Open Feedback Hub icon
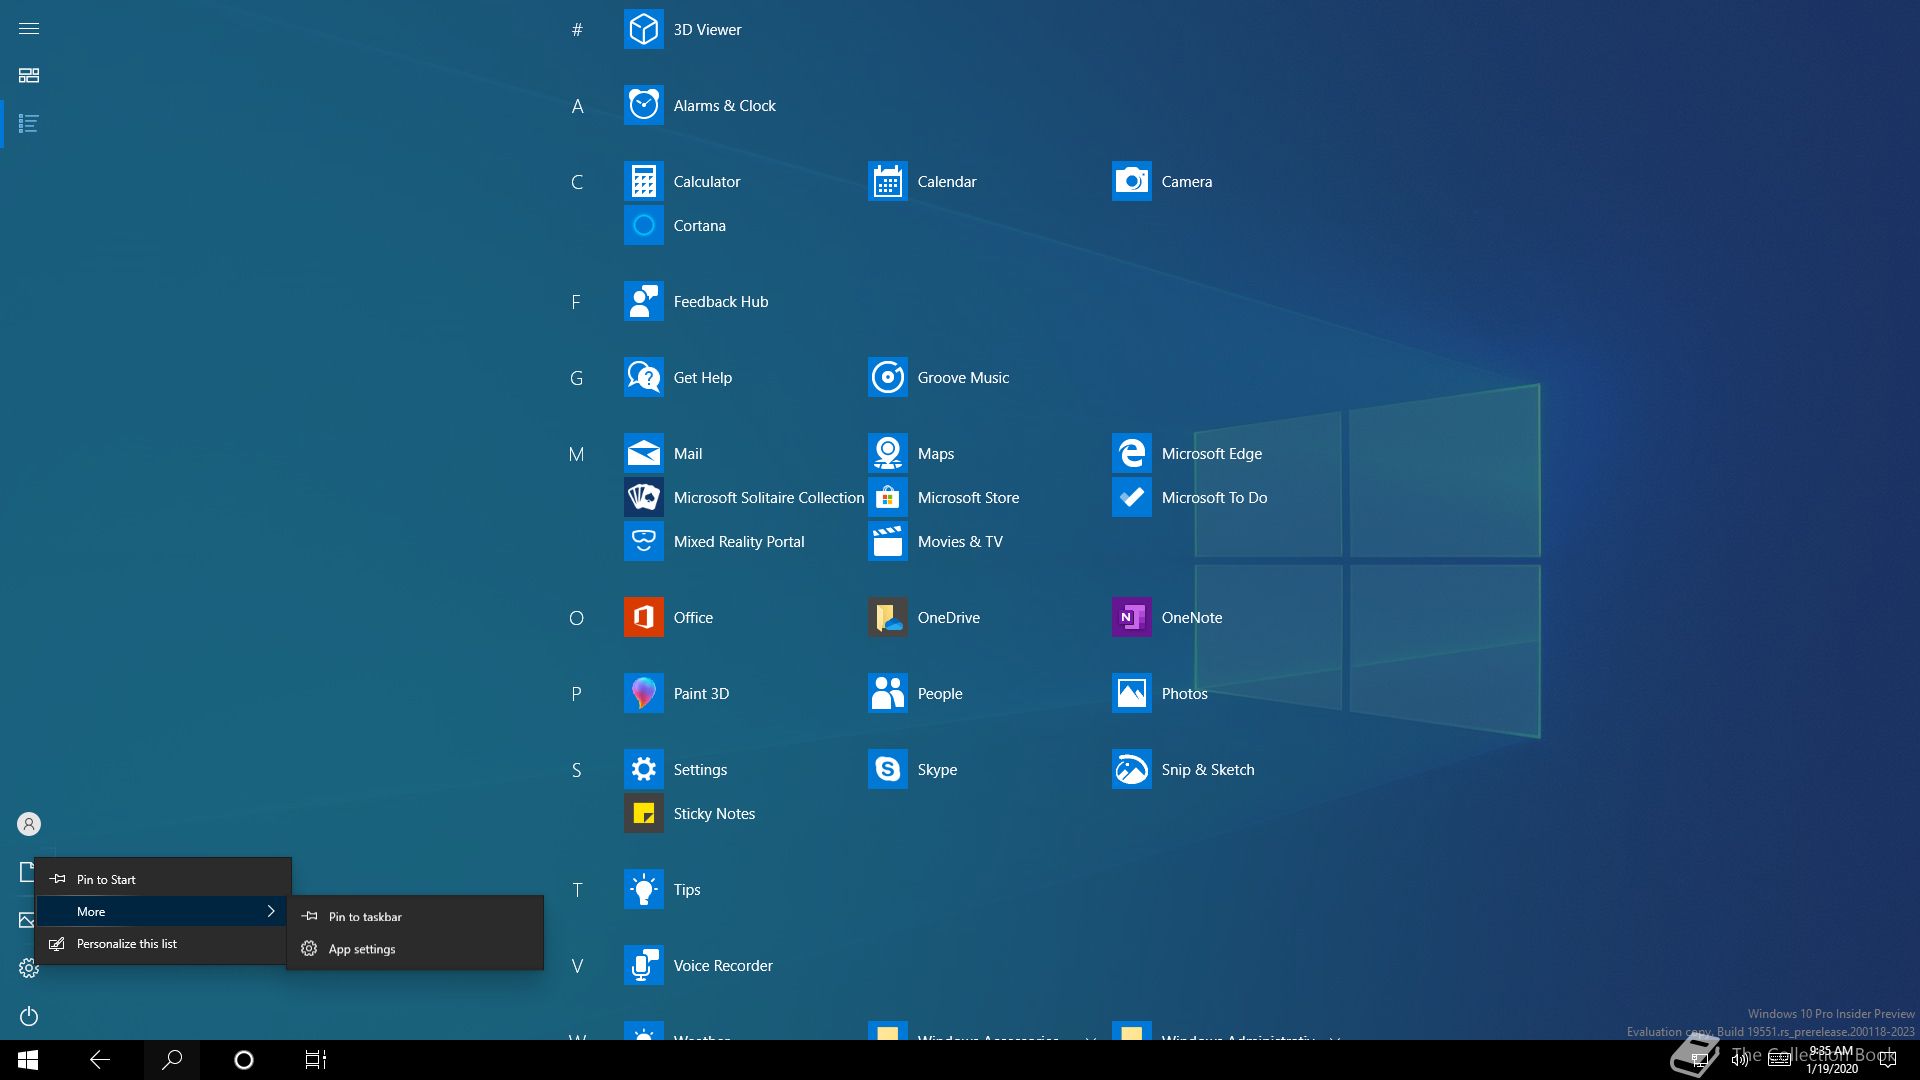The image size is (1920, 1080). pyautogui.click(x=643, y=301)
